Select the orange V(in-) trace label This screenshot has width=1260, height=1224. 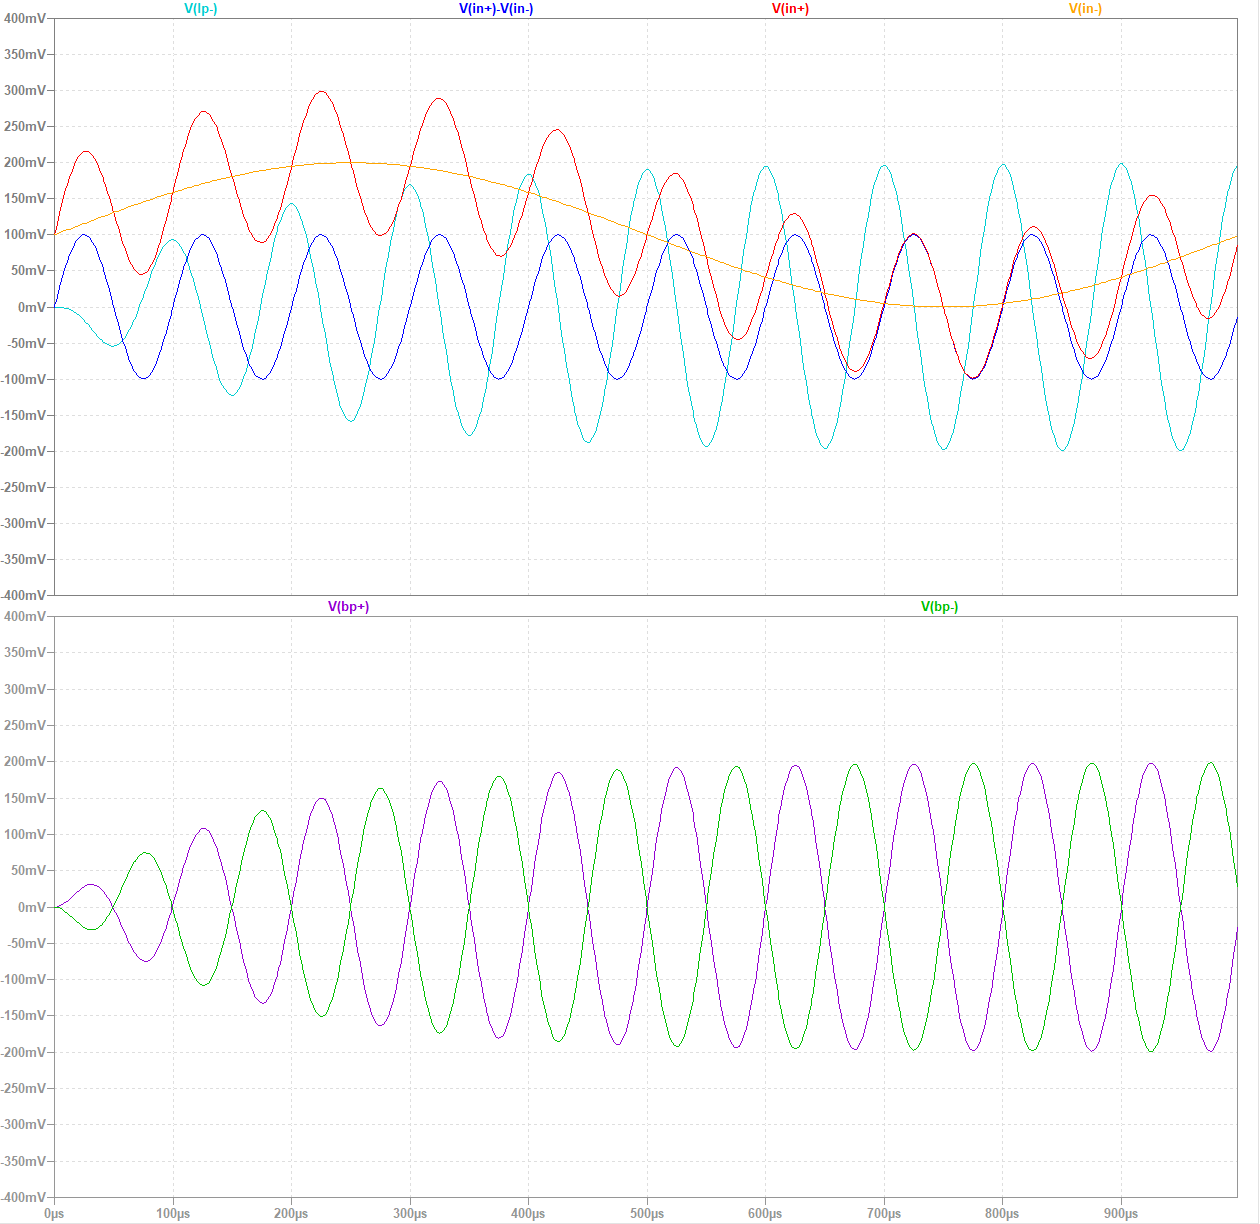(1085, 9)
